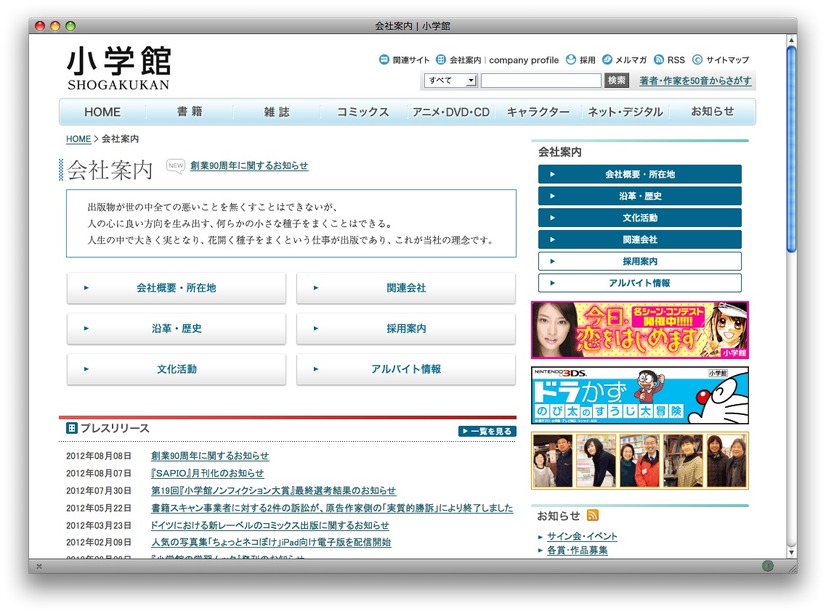Click the green window zoom button
The height and width of the screenshot is (613, 826).
pos(70,25)
